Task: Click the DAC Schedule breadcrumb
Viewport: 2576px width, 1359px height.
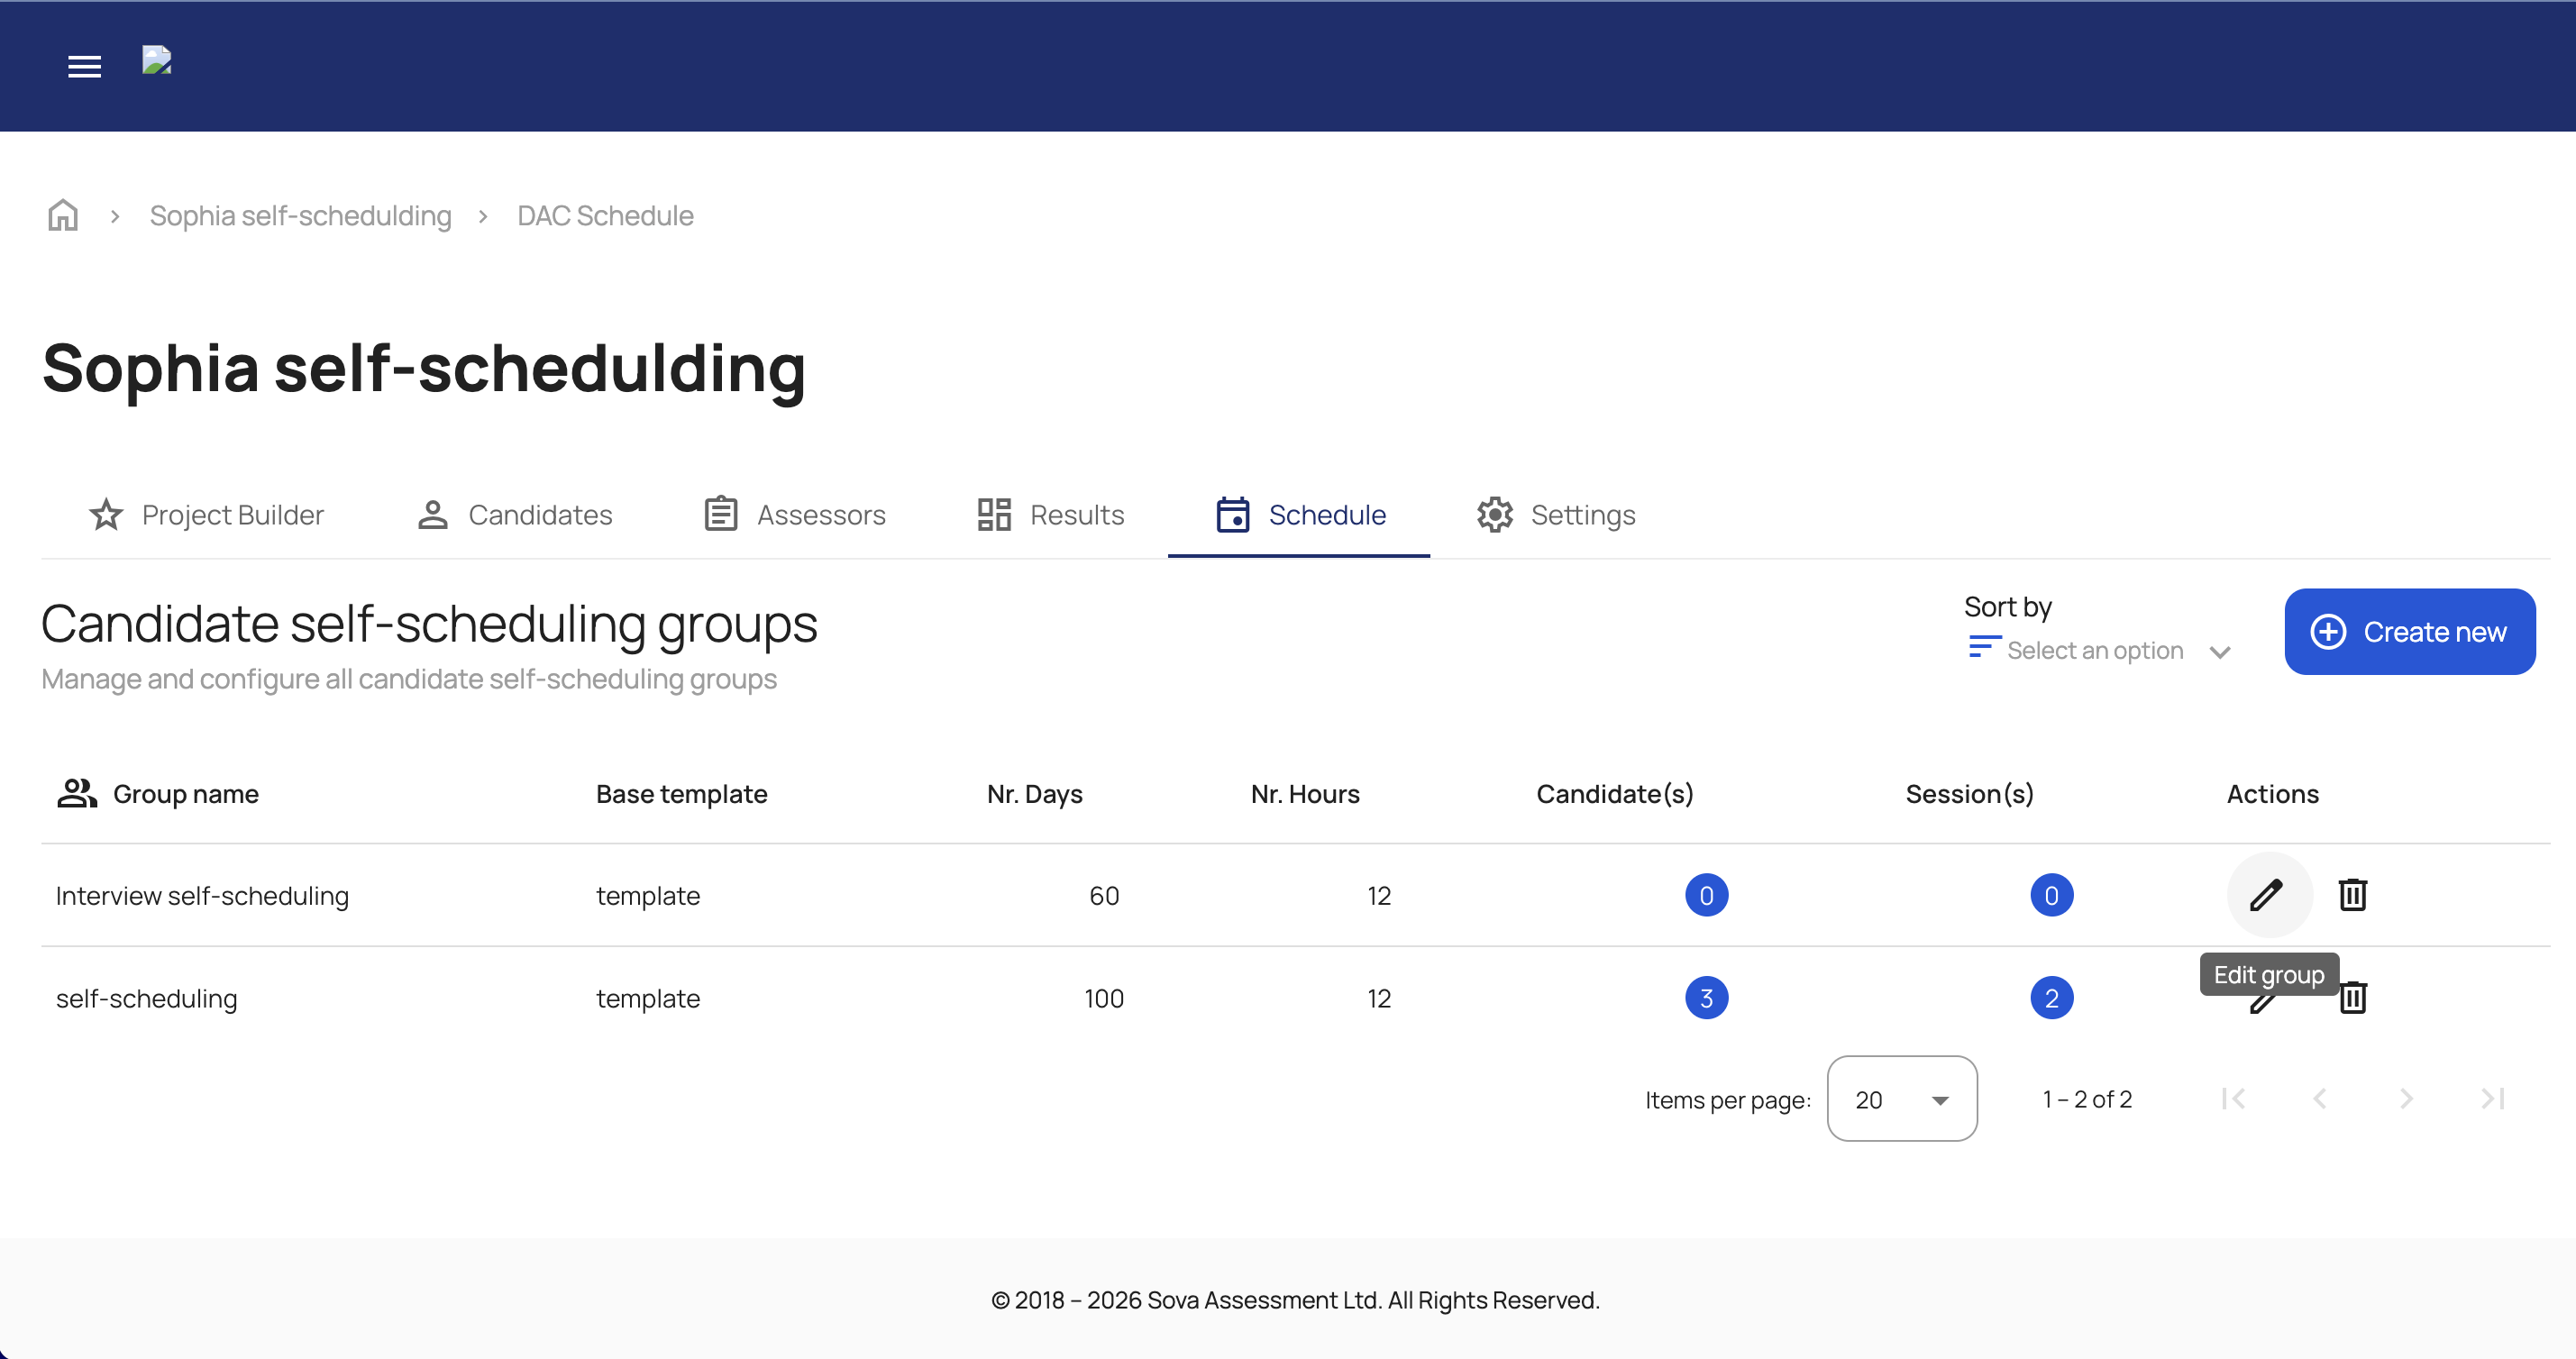Action: coord(605,216)
